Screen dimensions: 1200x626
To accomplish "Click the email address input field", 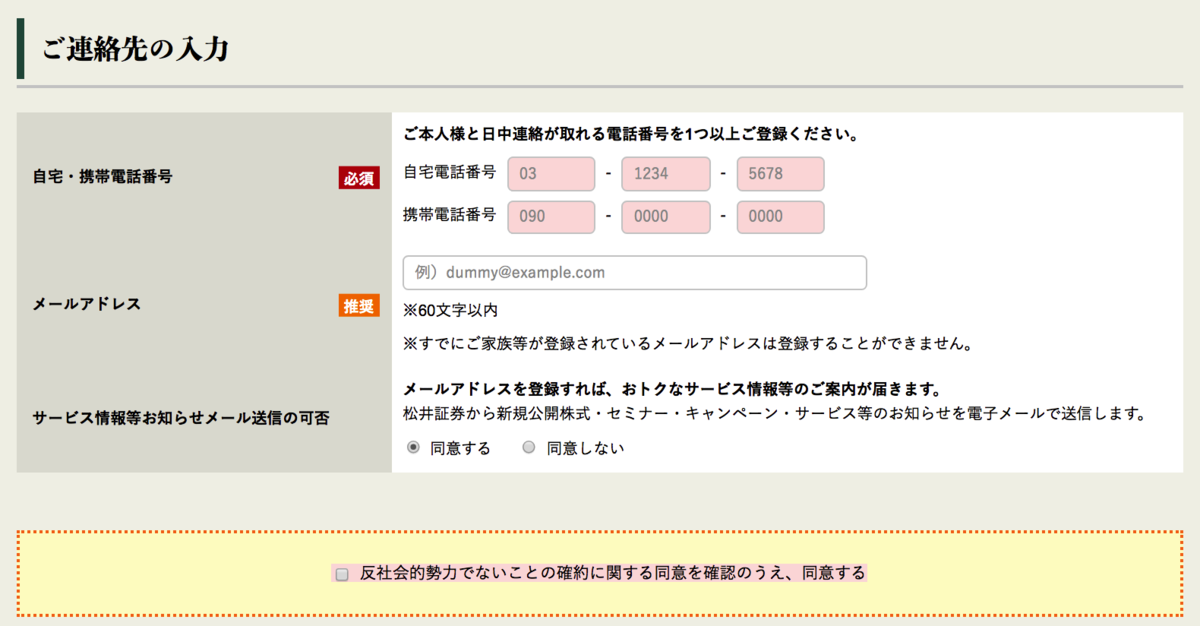I will click(635, 273).
